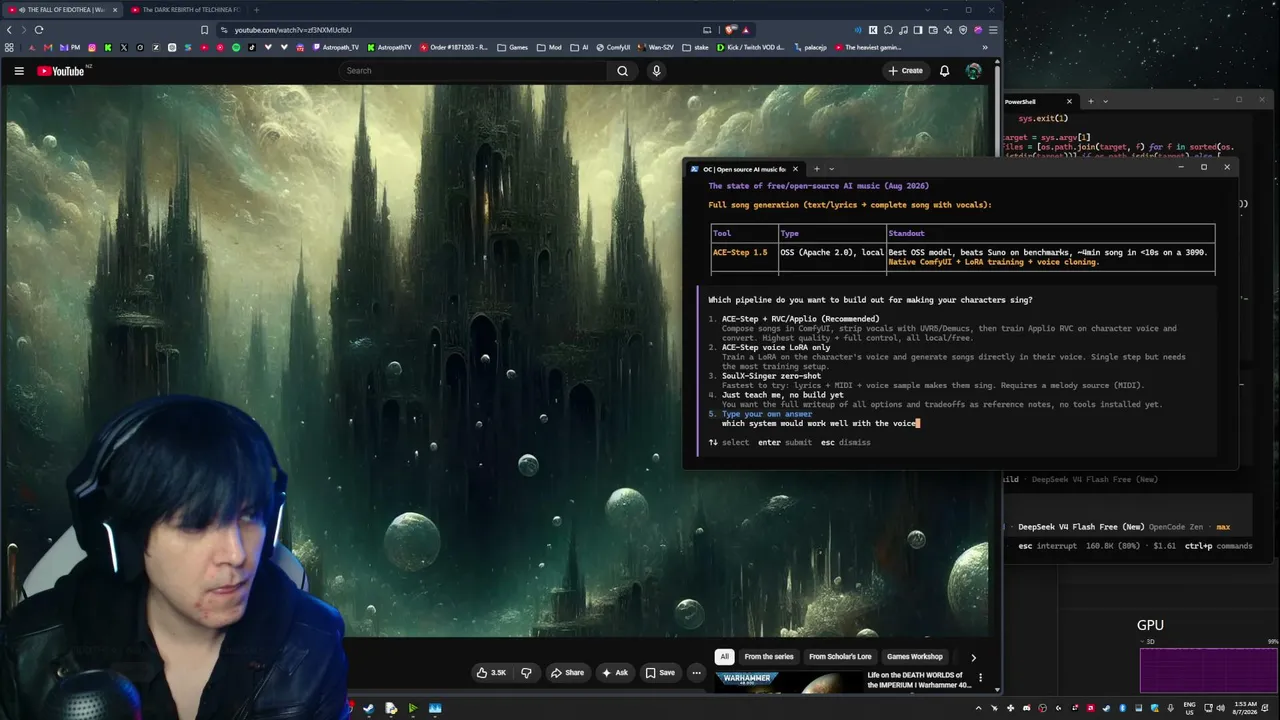Open the TikTok bookmark icon
This screenshot has width=1280, height=720.
tap(252, 47)
